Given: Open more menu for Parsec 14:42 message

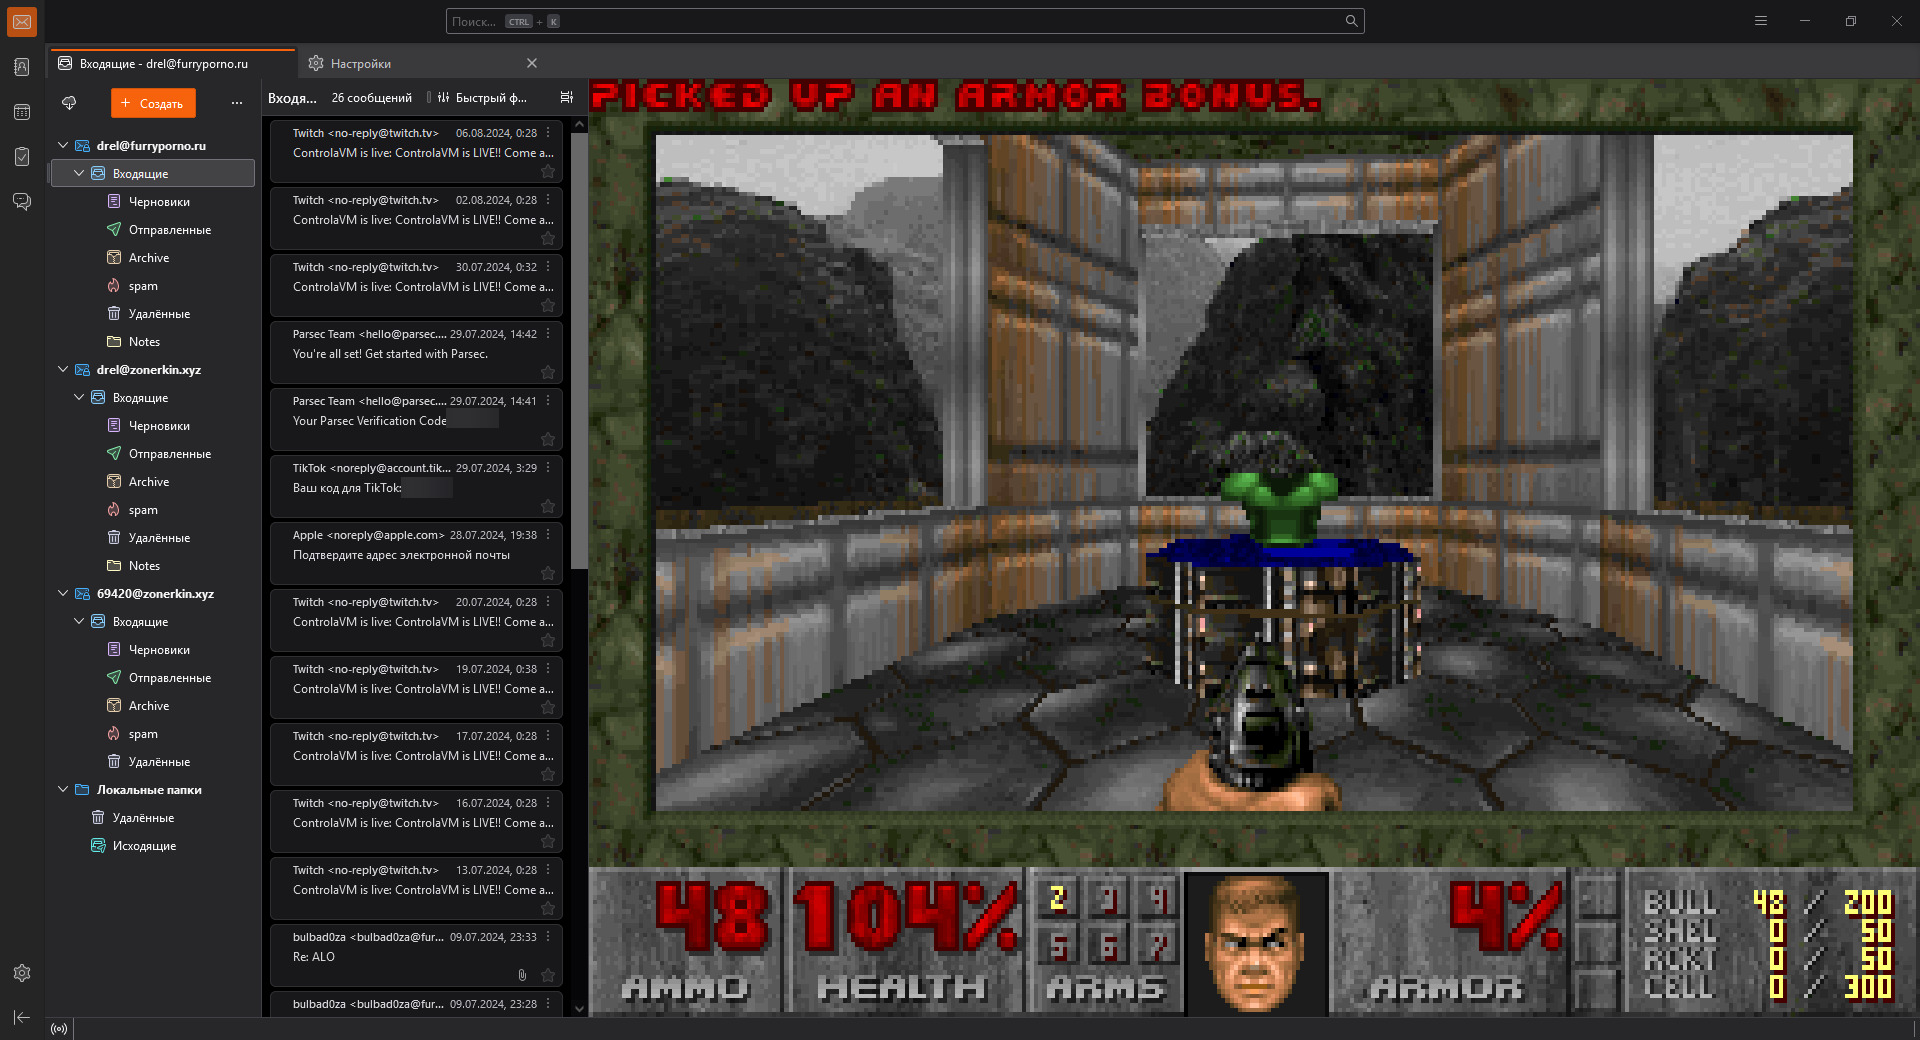Looking at the screenshot, I should (548, 334).
